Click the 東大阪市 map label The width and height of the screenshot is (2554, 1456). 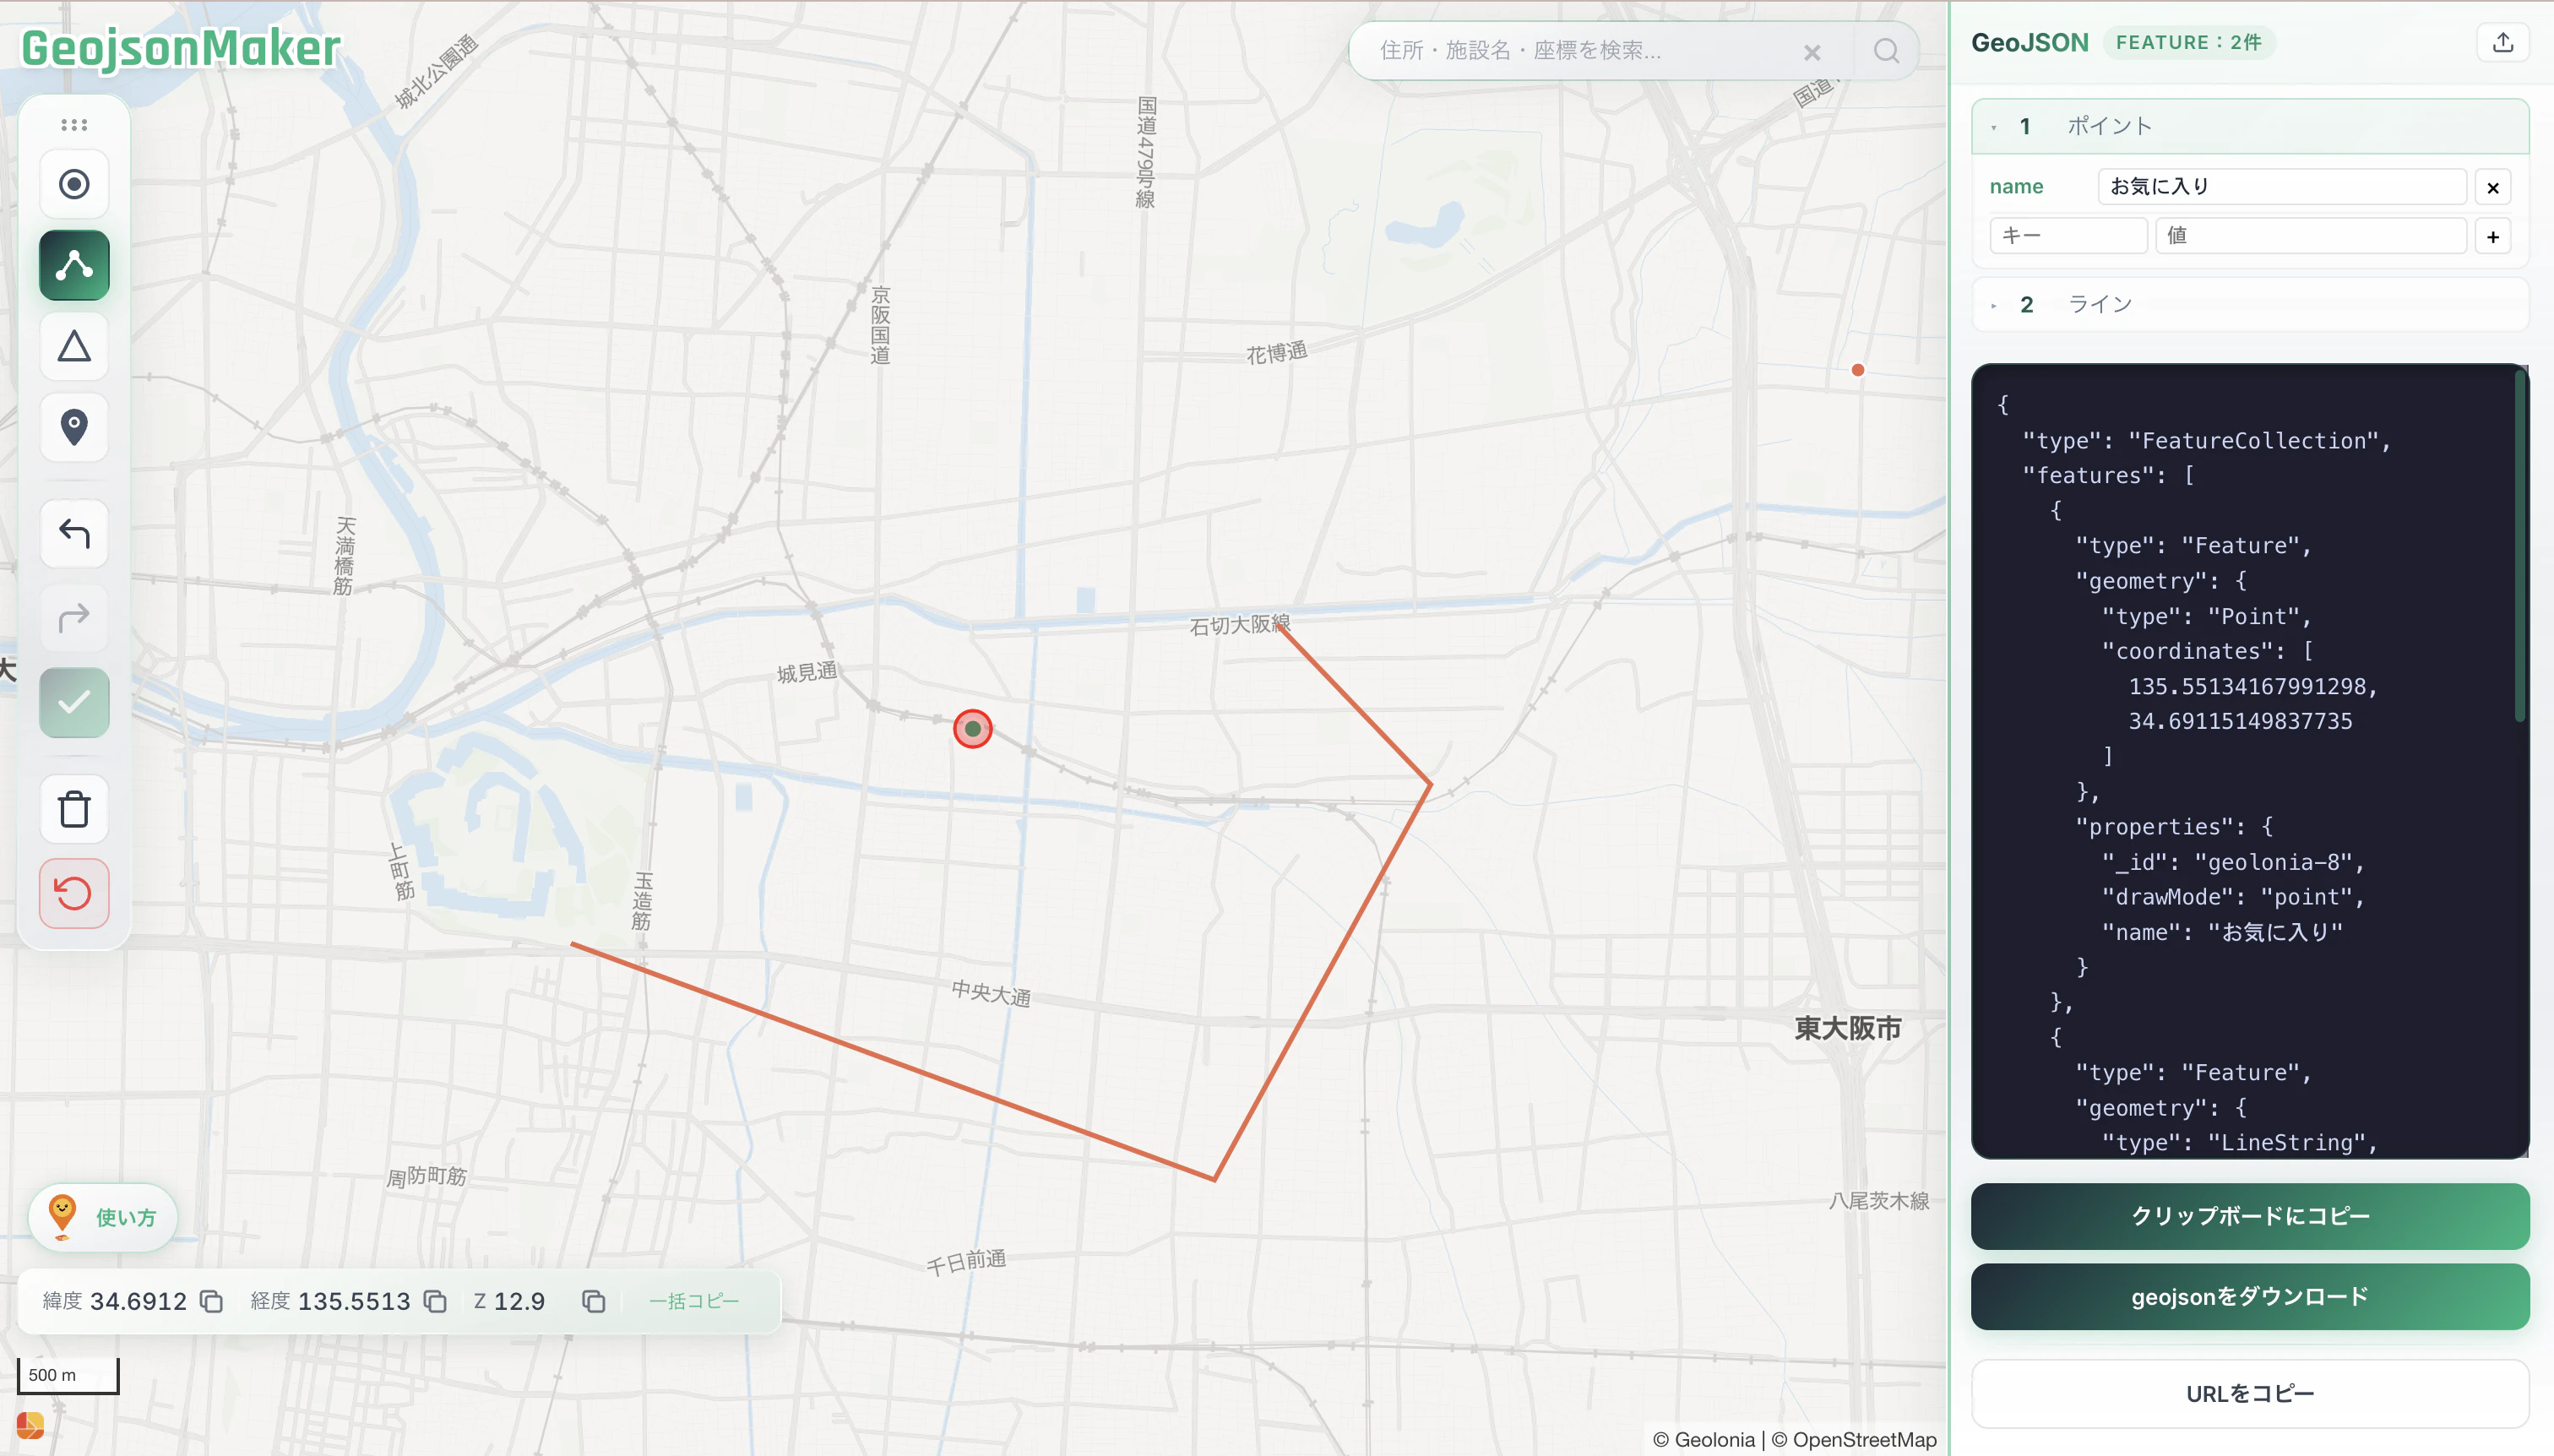(x=1847, y=1028)
